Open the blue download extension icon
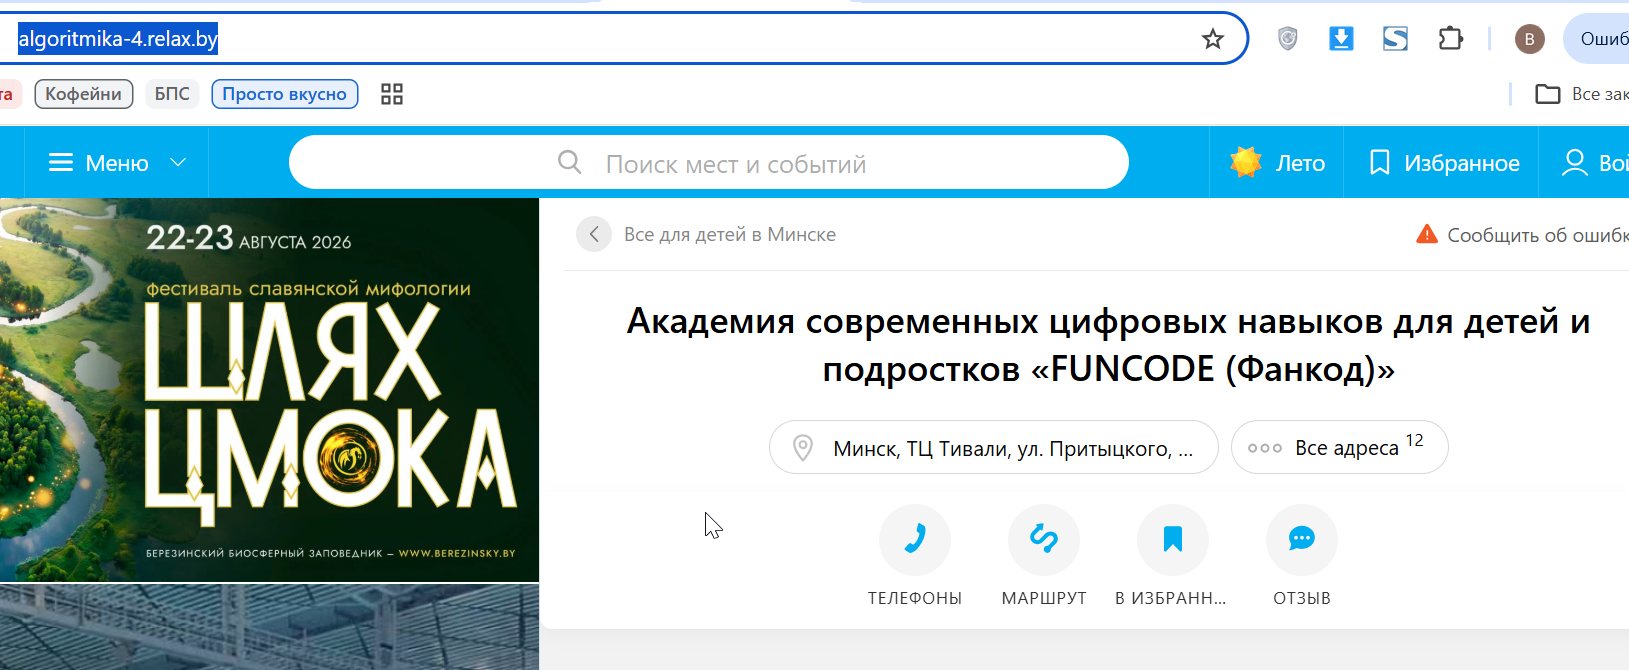 [x=1341, y=39]
